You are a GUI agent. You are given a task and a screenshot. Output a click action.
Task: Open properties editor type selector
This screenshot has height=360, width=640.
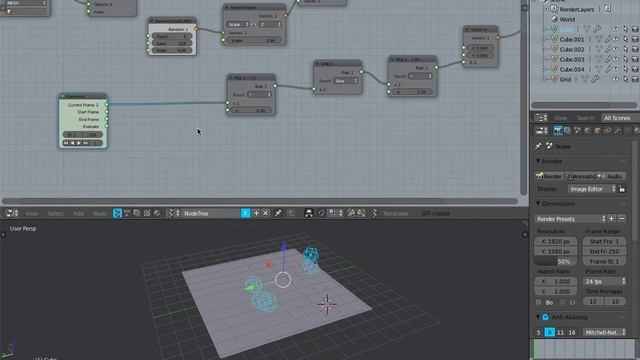point(542,131)
